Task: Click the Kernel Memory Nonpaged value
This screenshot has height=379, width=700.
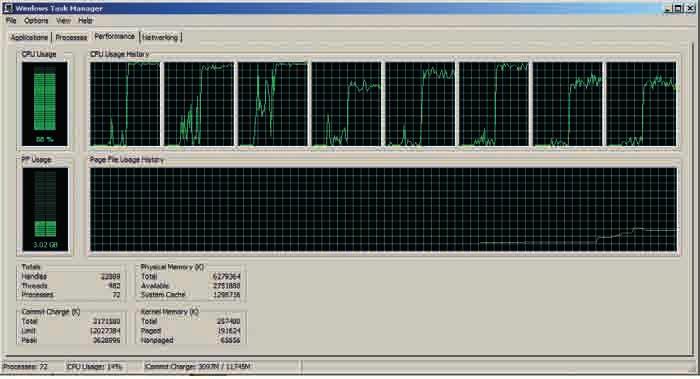Action: pyautogui.click(x=230, y=340)
